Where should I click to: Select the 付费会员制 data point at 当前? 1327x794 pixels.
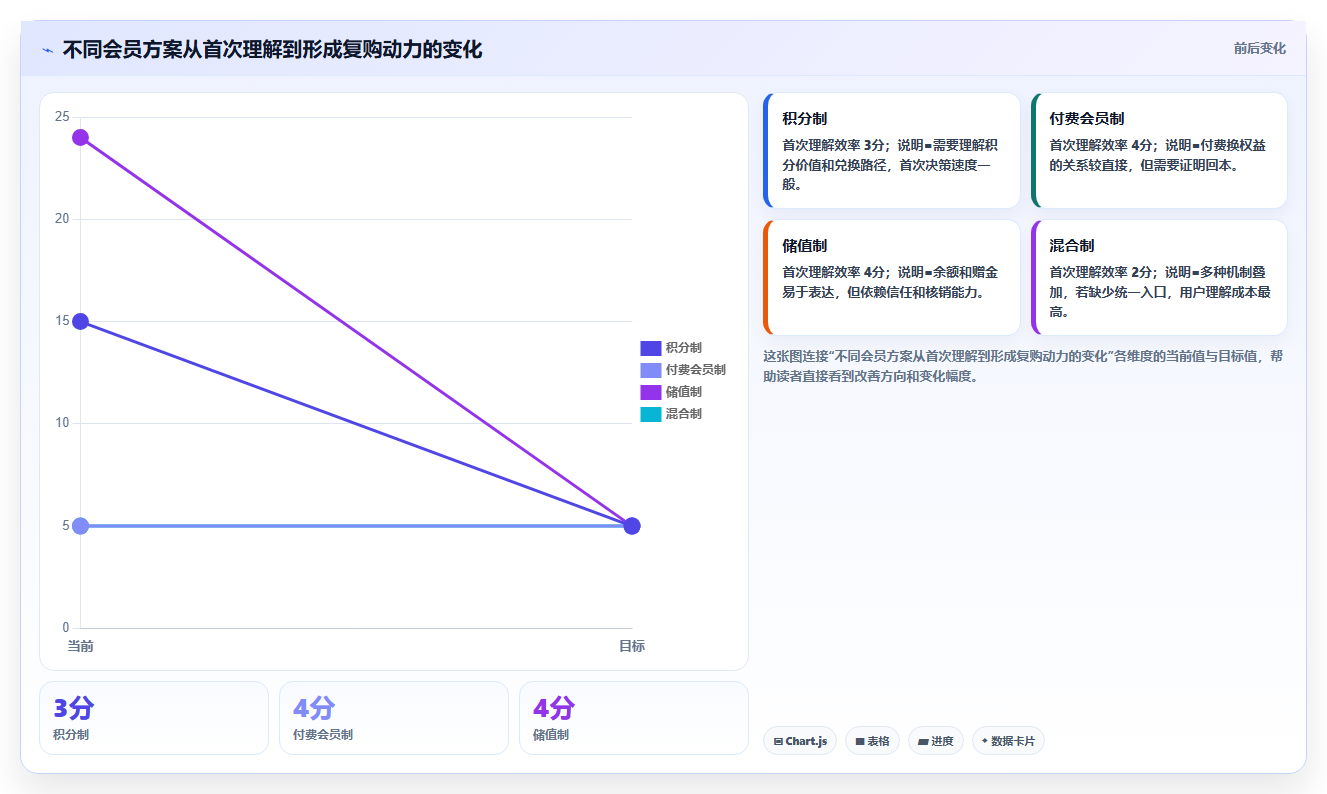80,526
